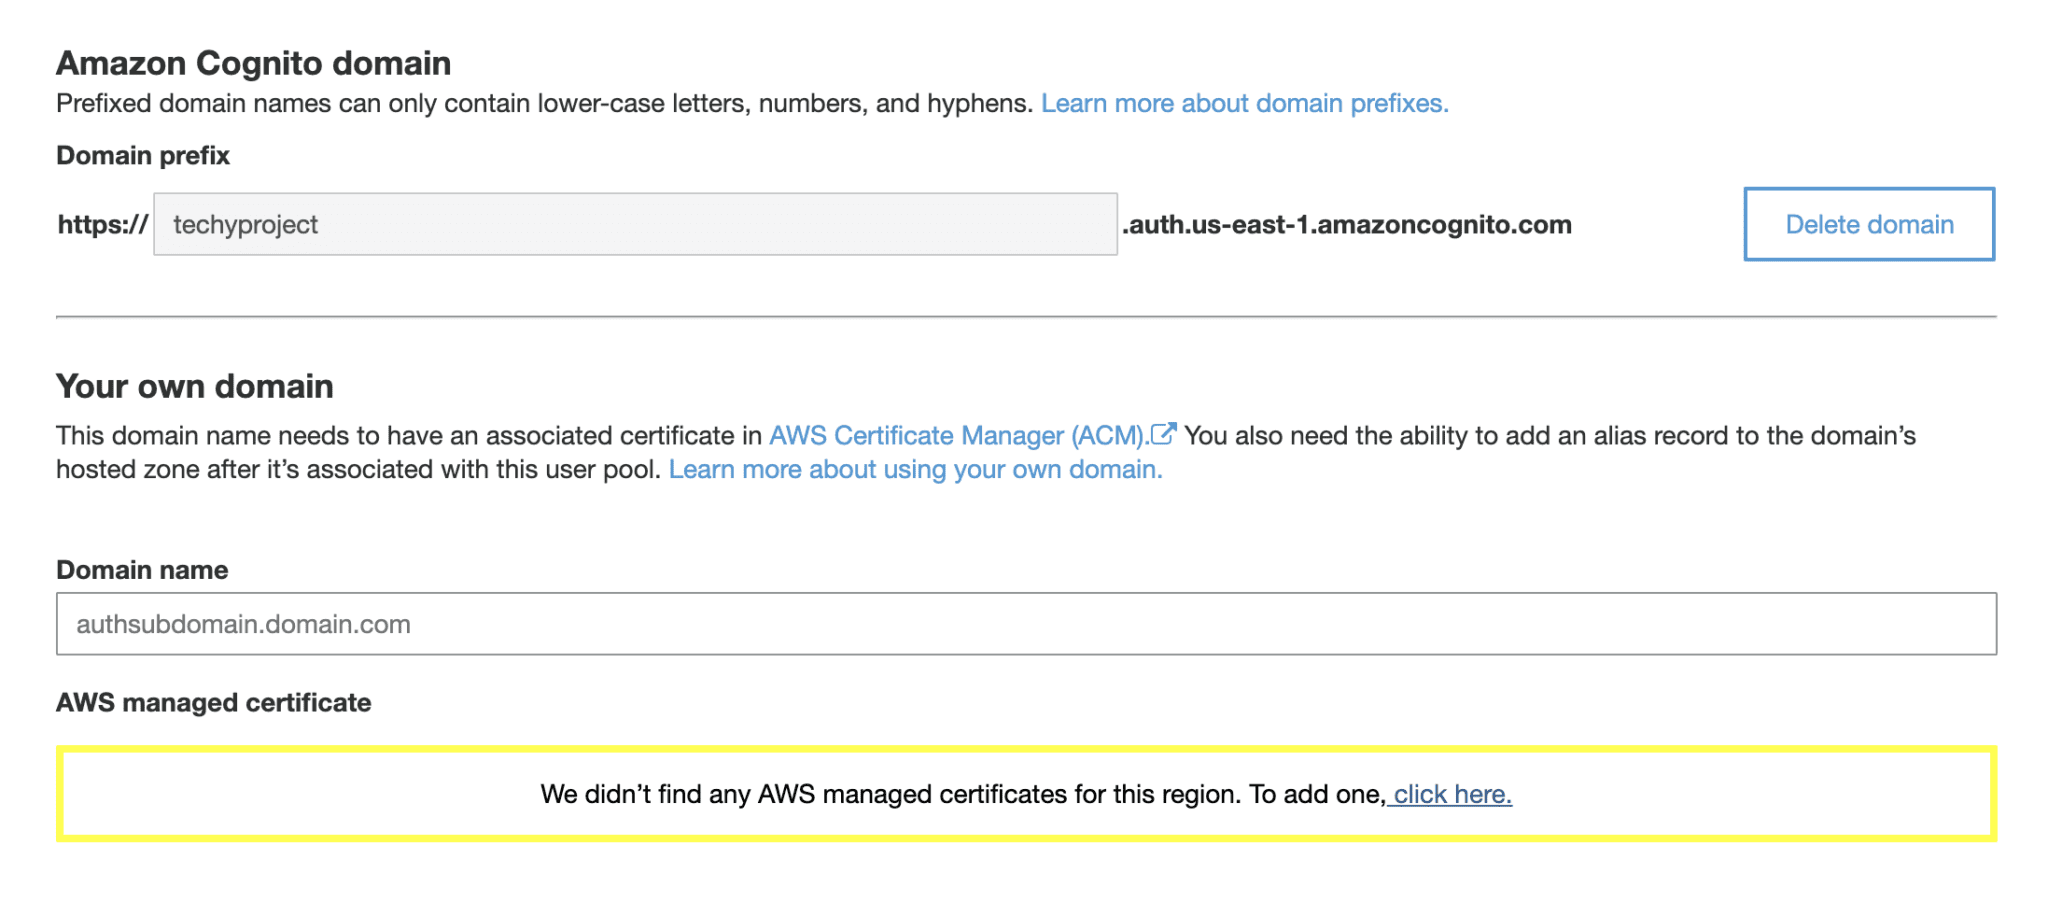Click the Amazon Cognito domain heading
The image size is (2048, 902).
253,62
